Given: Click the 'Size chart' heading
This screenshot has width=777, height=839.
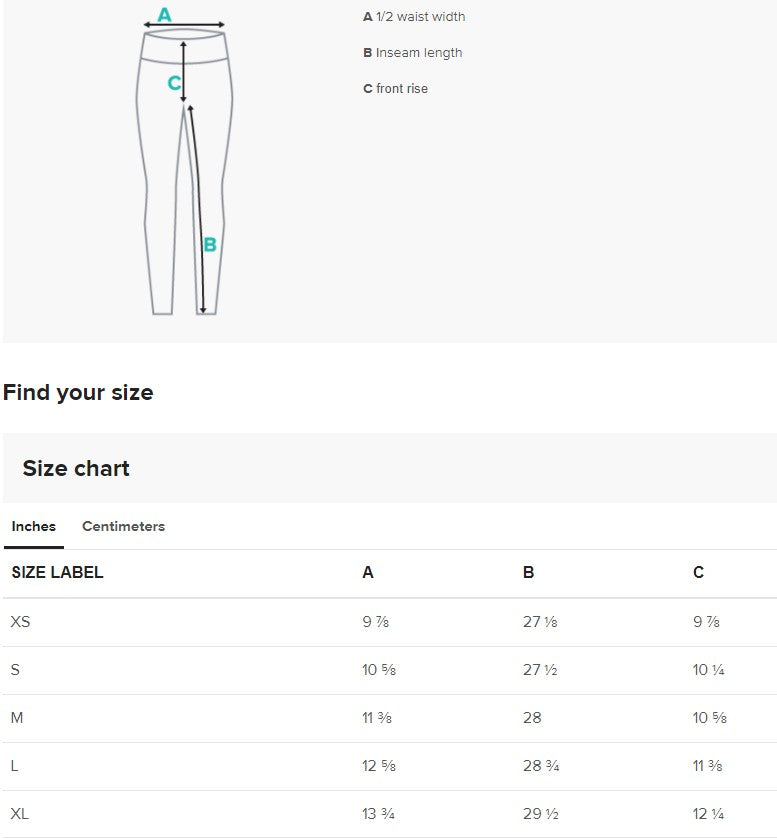Looking at the screenshot, I should [76, 468].
